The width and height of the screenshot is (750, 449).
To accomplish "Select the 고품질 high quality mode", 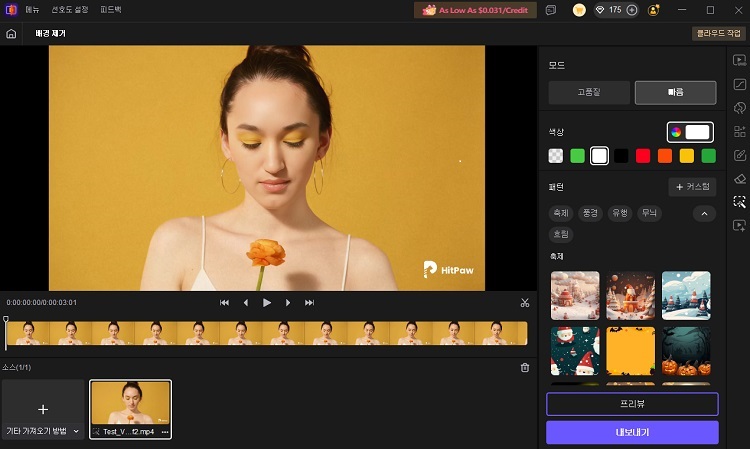I will click(x=589, y=92).
